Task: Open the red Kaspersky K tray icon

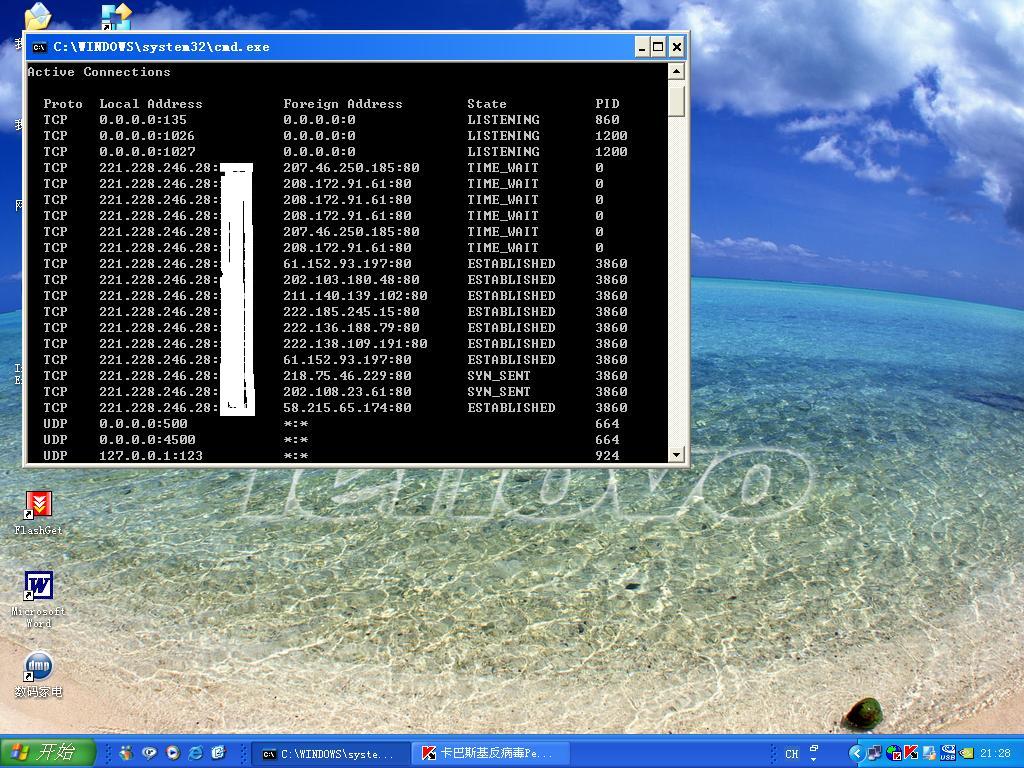Action: coord(911,753)
